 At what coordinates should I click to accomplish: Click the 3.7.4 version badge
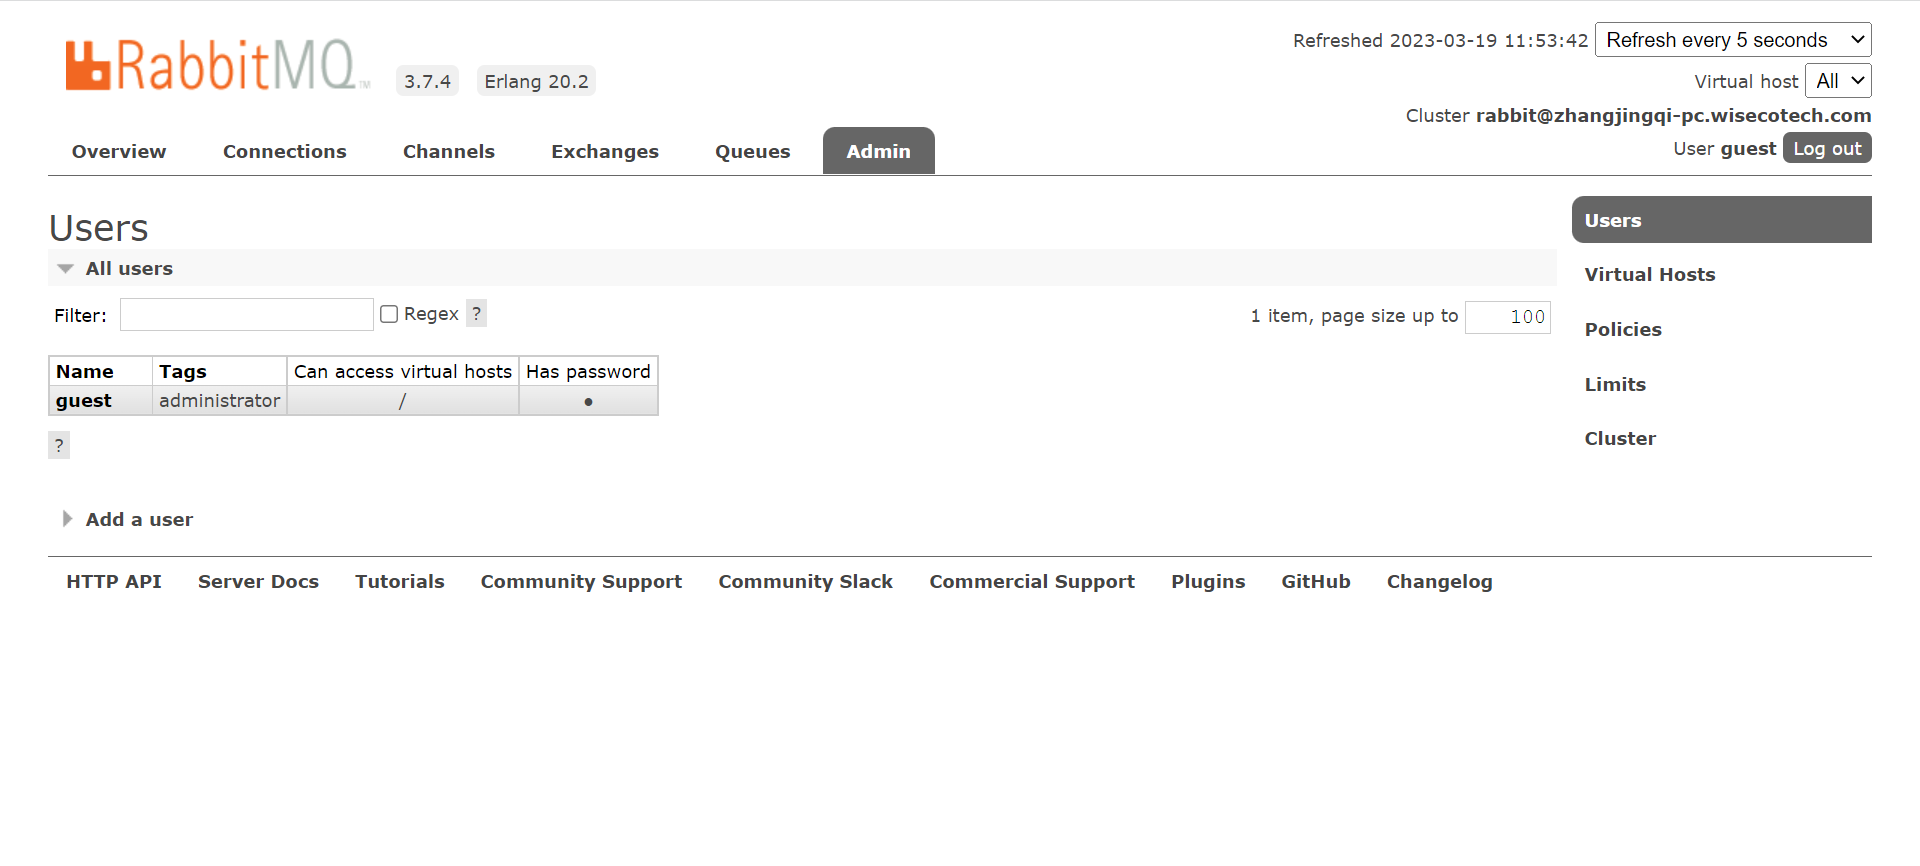[x=428, y=81]
